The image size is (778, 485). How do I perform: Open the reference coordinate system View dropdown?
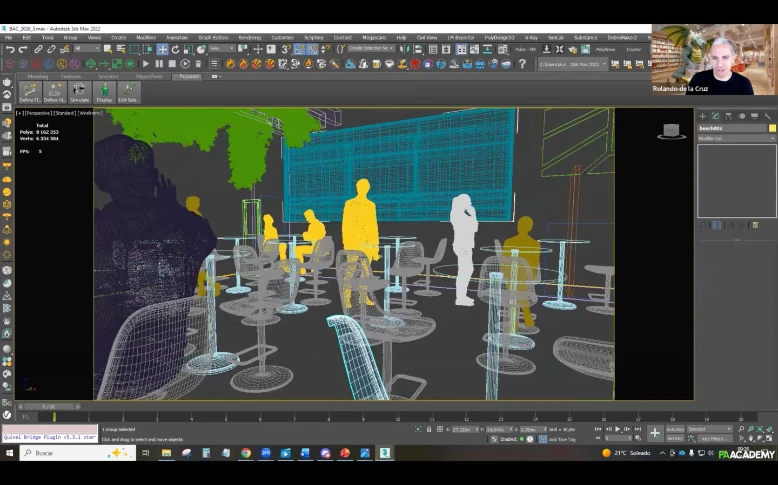pos(221,49)
